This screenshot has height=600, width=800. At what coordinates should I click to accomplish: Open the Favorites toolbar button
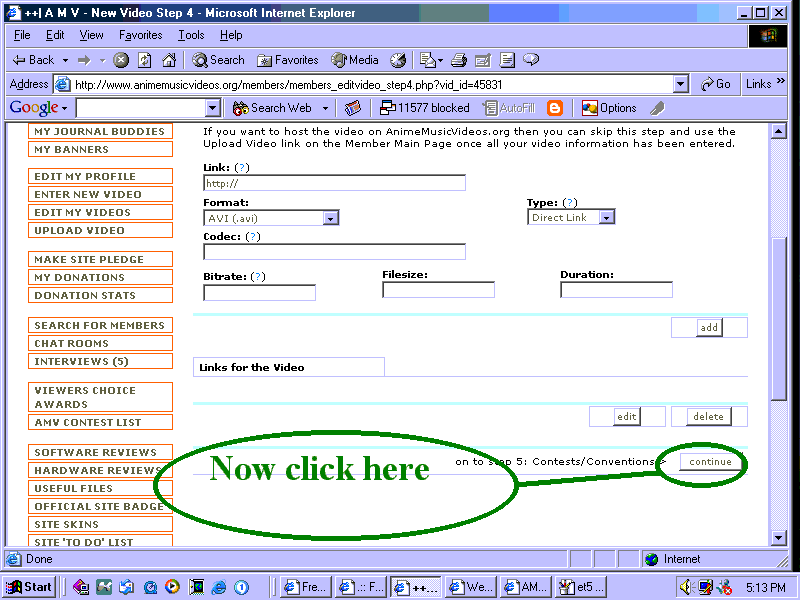[x=287, y=60]
